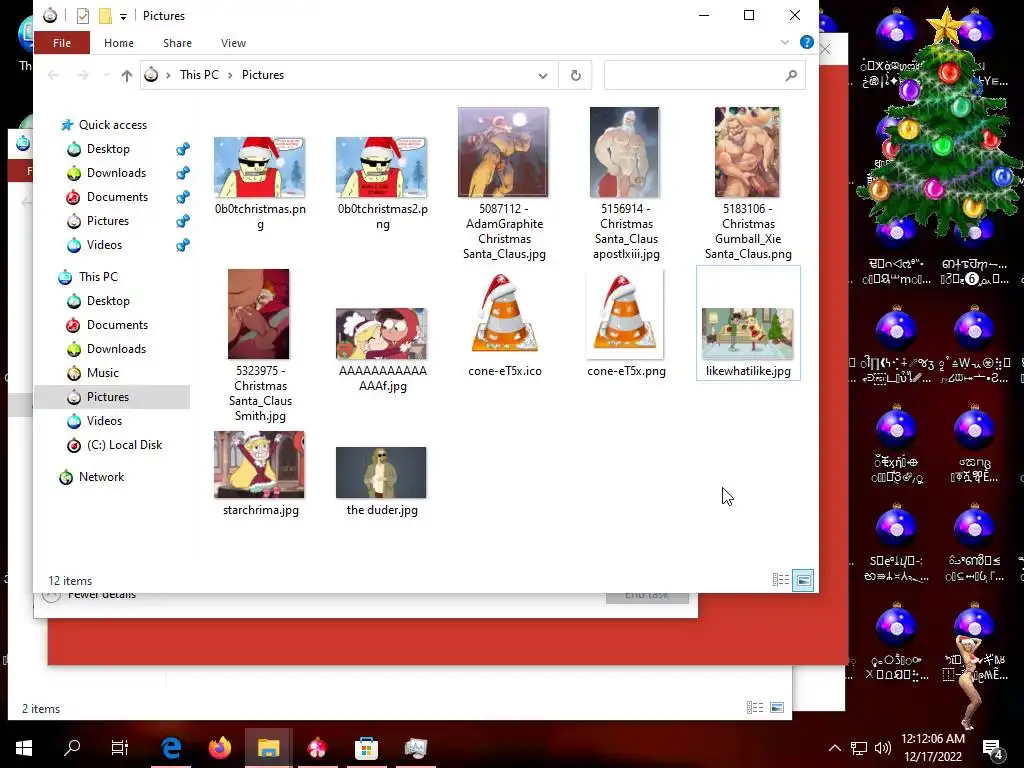Image resolution: width=1024 pixels, height=768 pixels.
Task: Refresh the Pictures folder
Action: pyautogui.click(x=575, y=76)
